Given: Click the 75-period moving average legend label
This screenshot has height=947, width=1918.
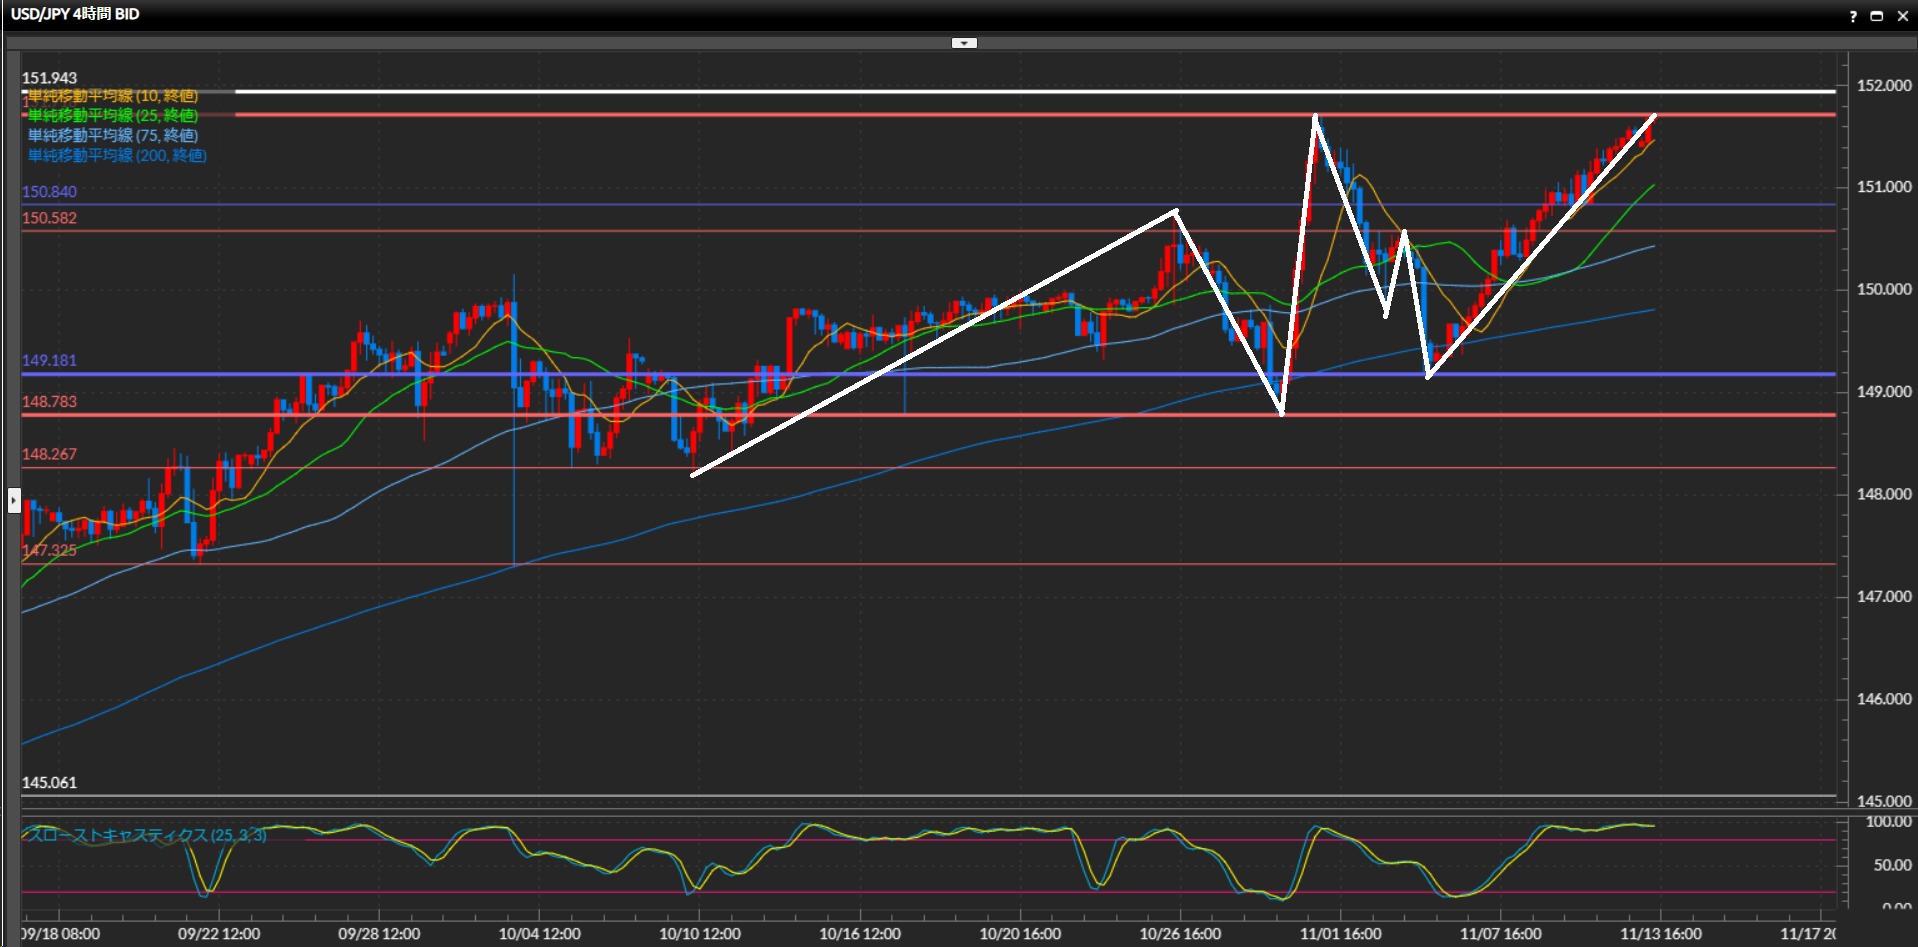Looking at the screenshot, I should tap(113, 136).
